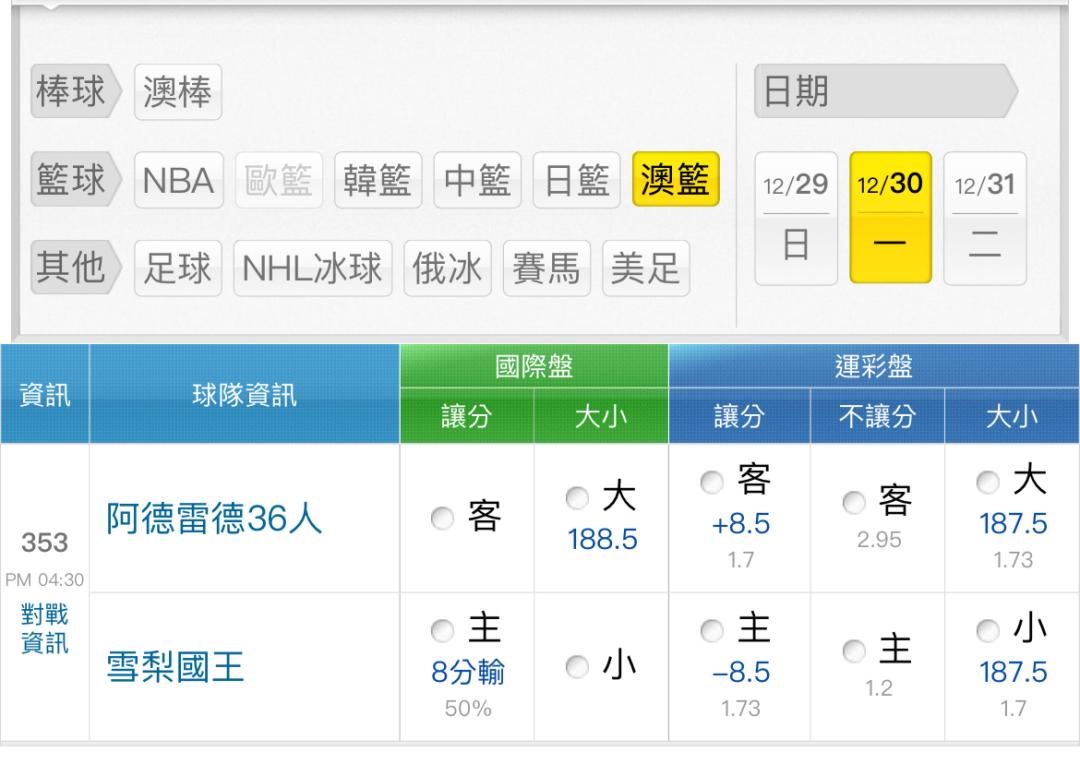Click the 運彩盤 大小 sub-header
This screenshot has width=1080, height=764.
click(x=1012, y=416)
